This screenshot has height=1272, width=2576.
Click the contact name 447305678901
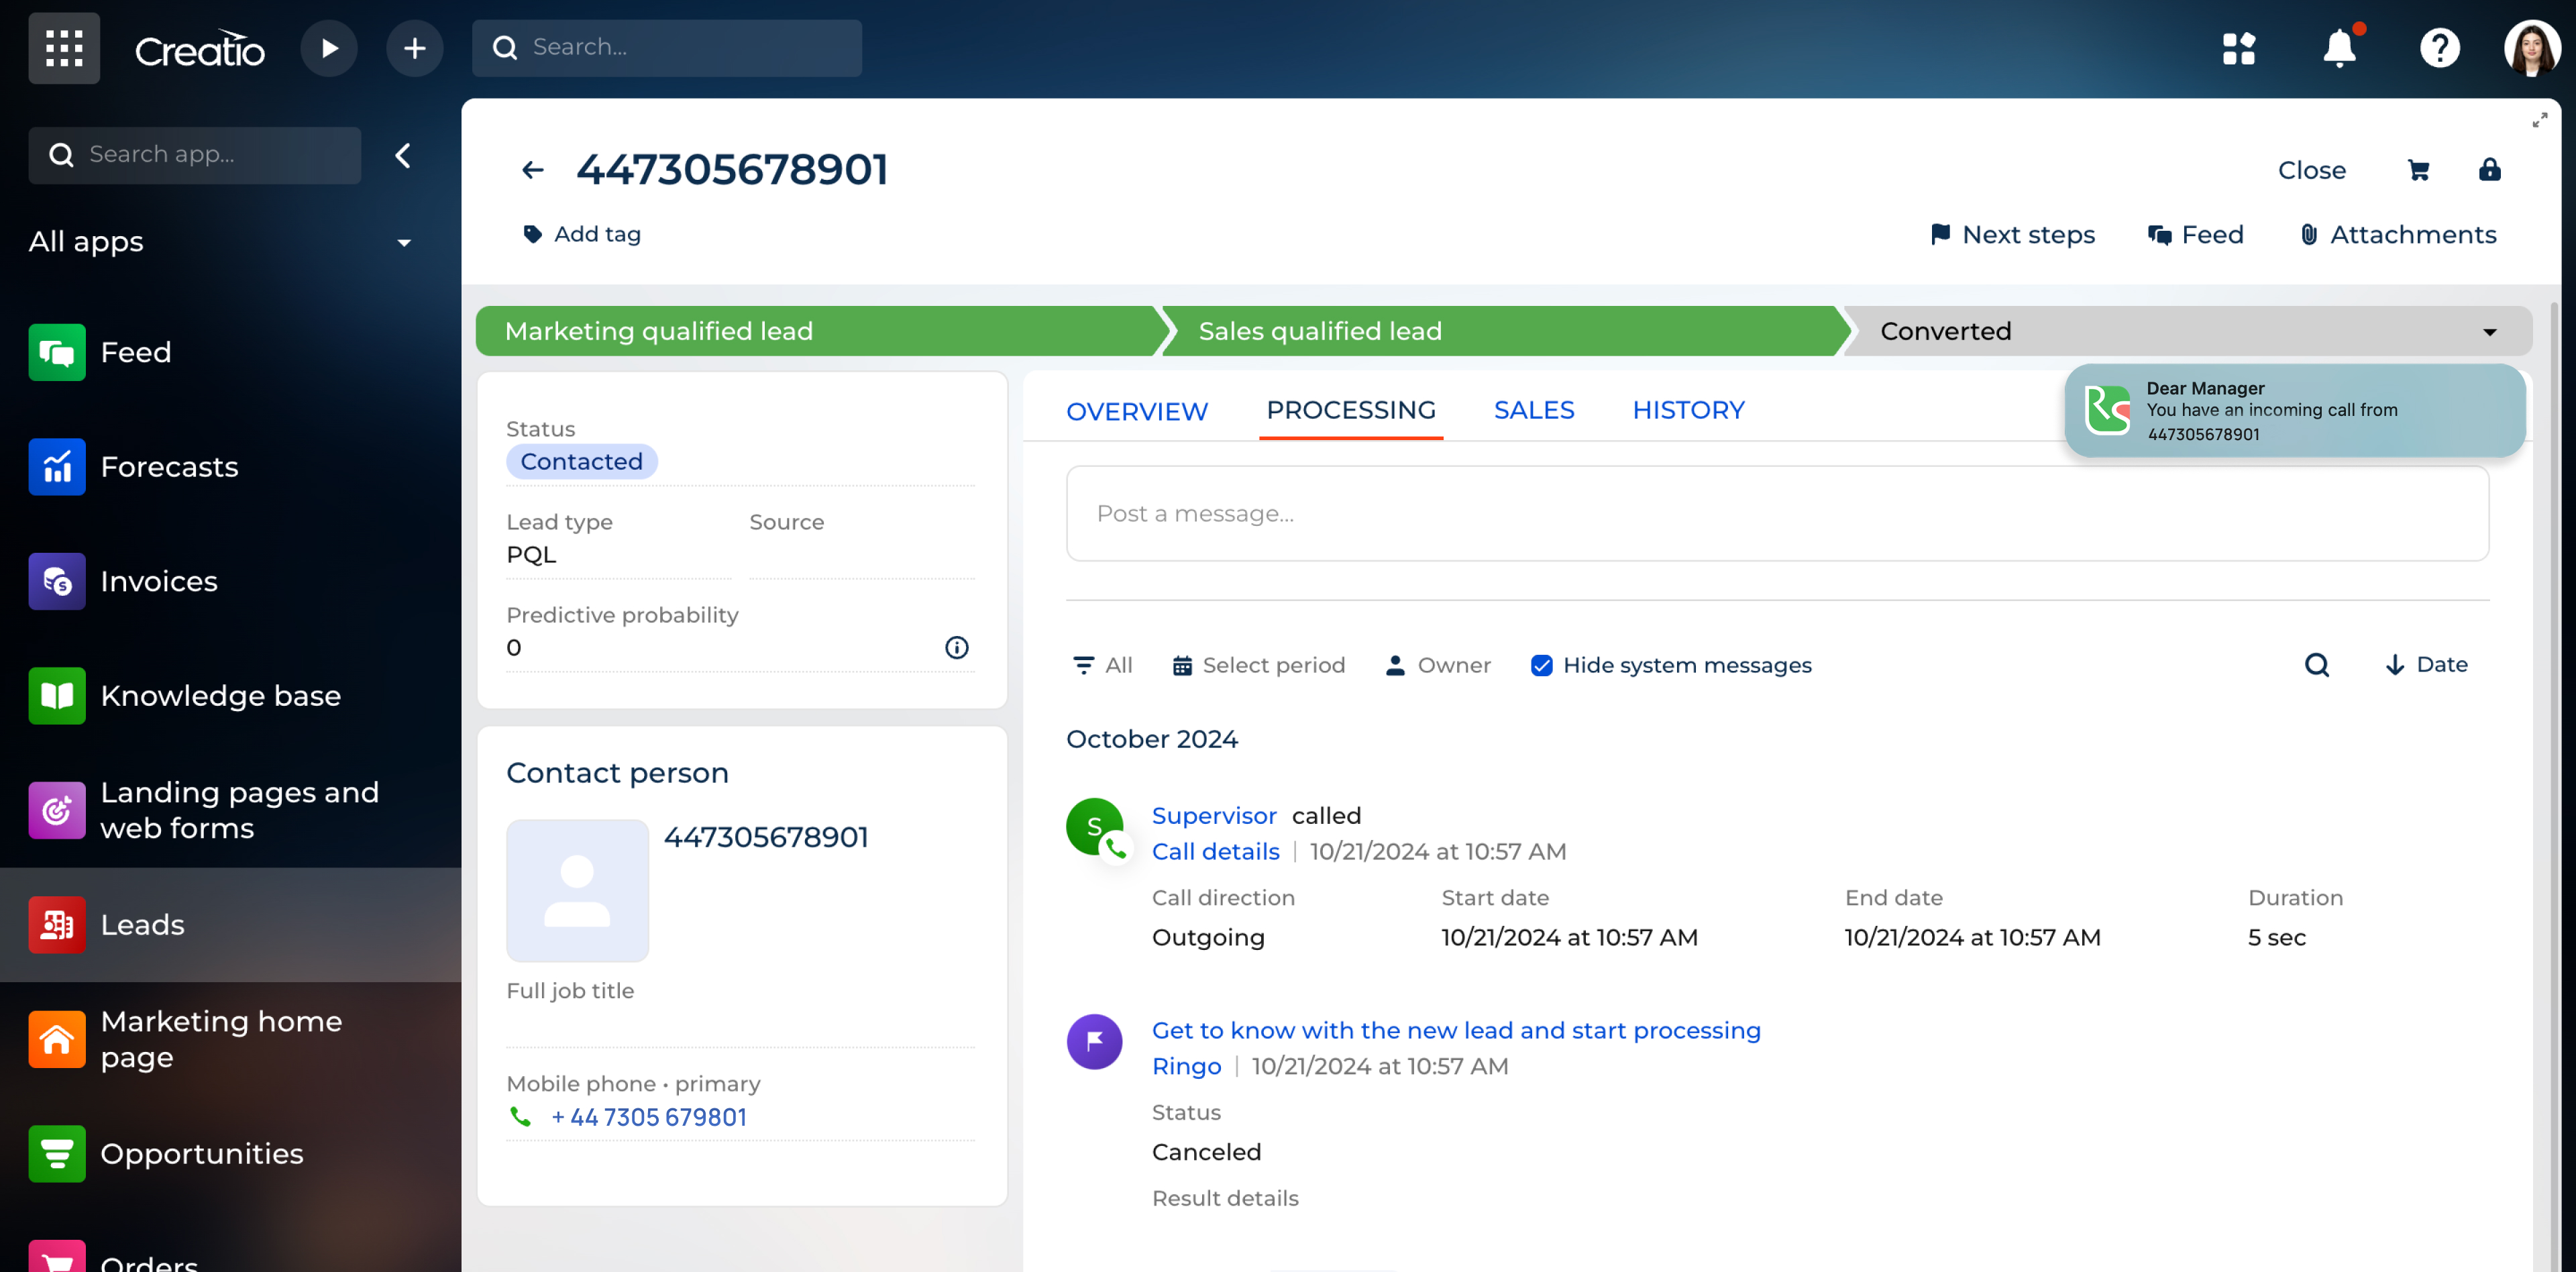click(766, 837)
